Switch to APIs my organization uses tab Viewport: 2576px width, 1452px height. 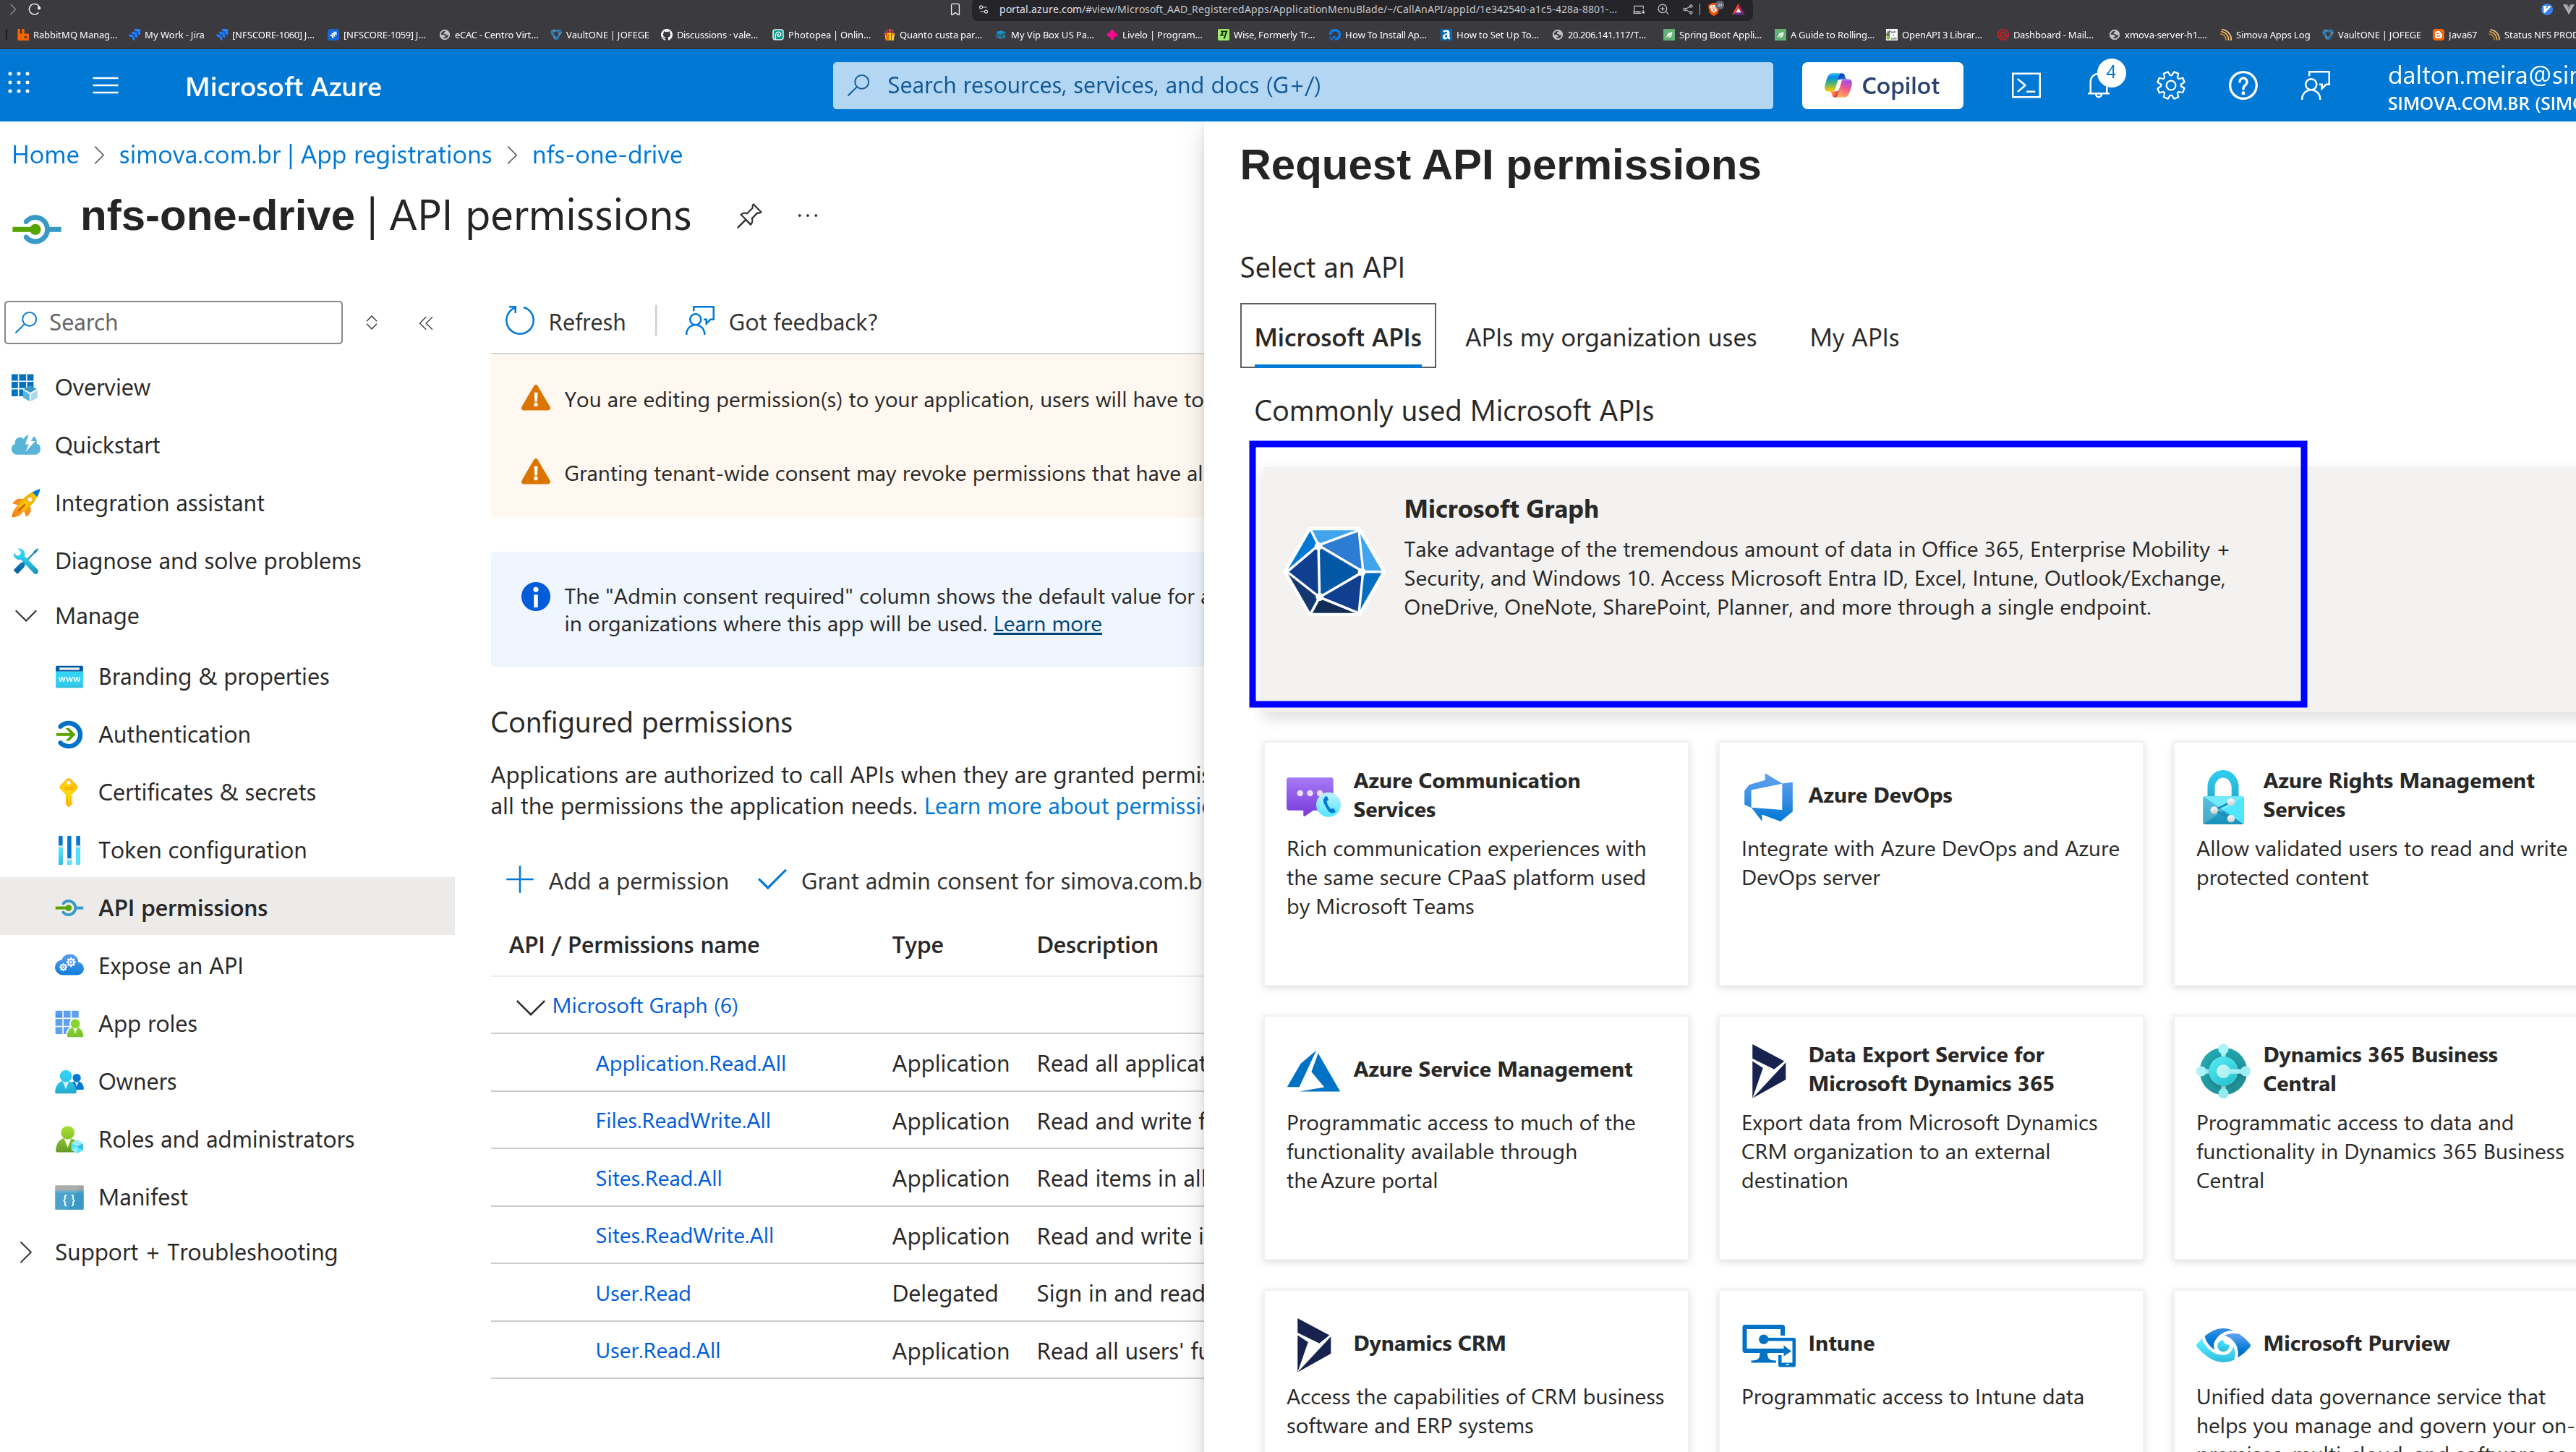pyautogui.click(x=1610, y=338)
